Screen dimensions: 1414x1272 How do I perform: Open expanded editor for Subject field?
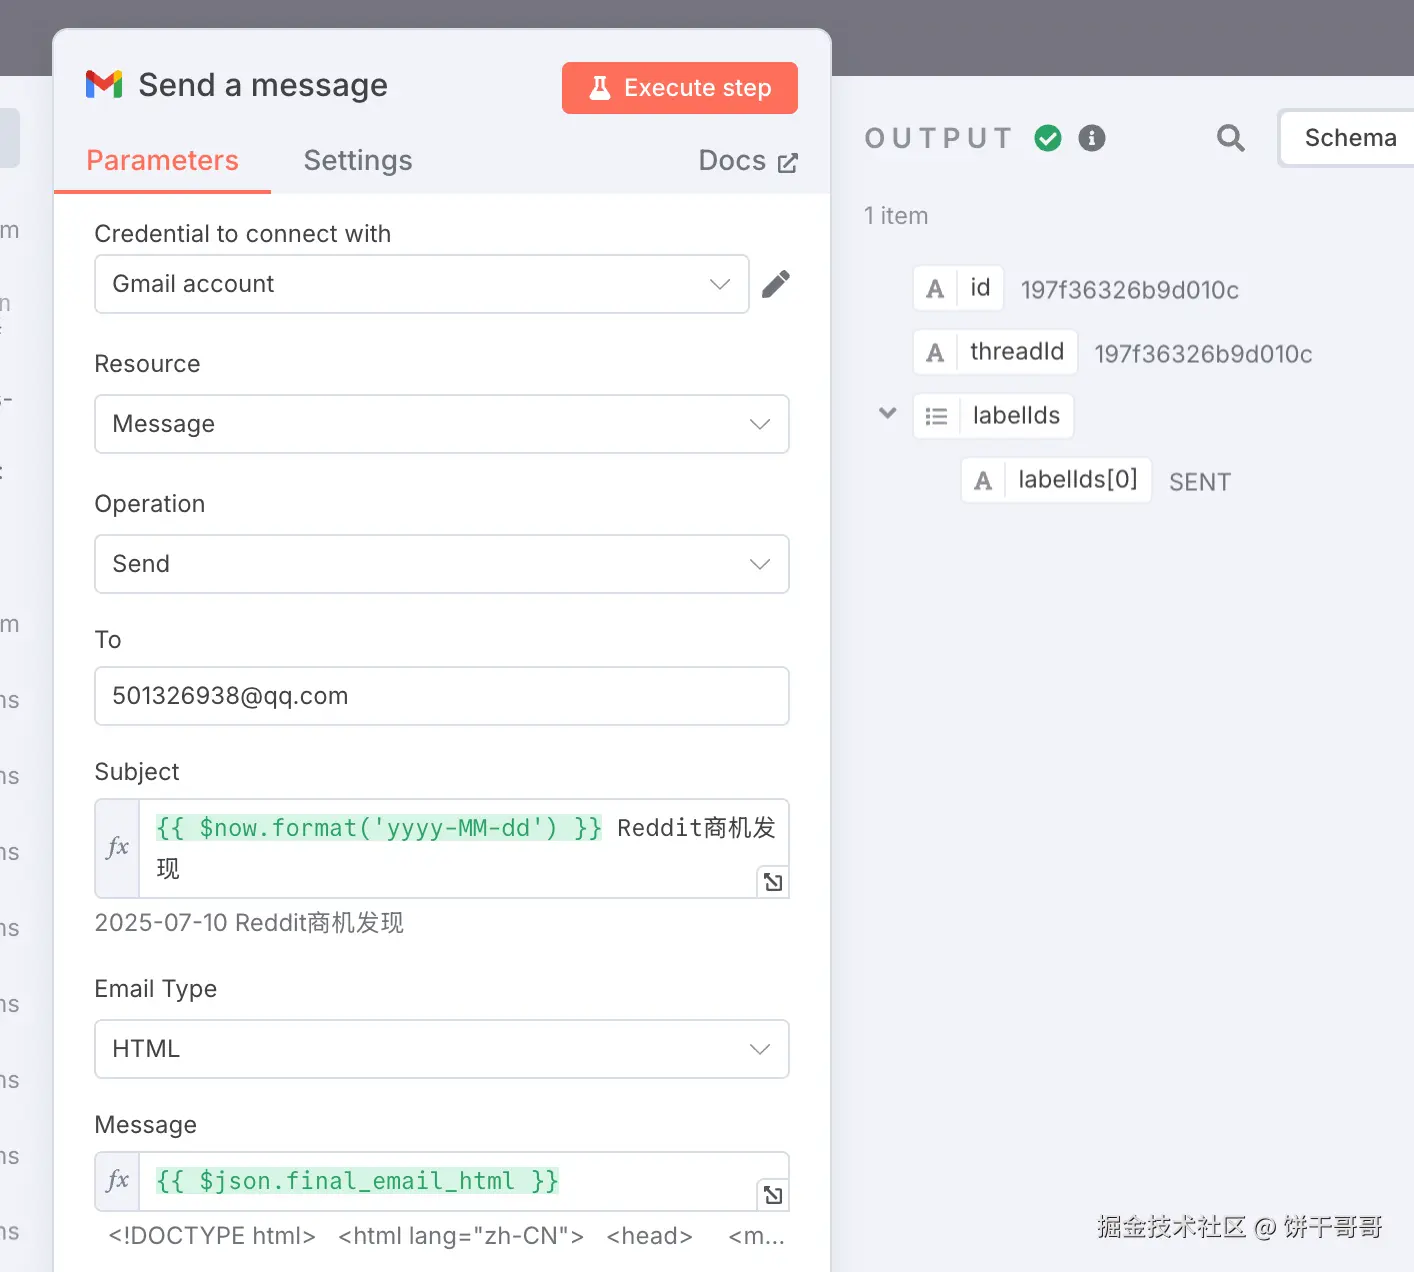pyautogui.click(x=773, y=882)
